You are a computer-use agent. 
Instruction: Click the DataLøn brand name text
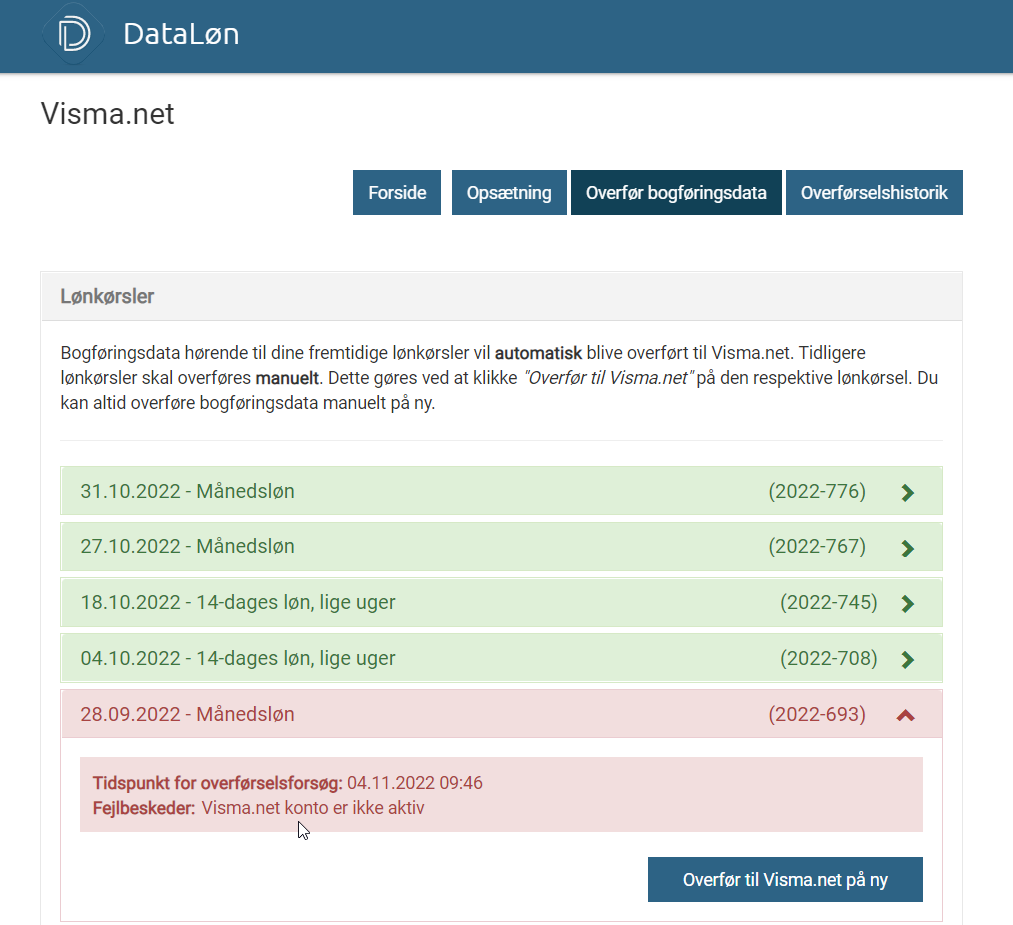coord(181,35)
